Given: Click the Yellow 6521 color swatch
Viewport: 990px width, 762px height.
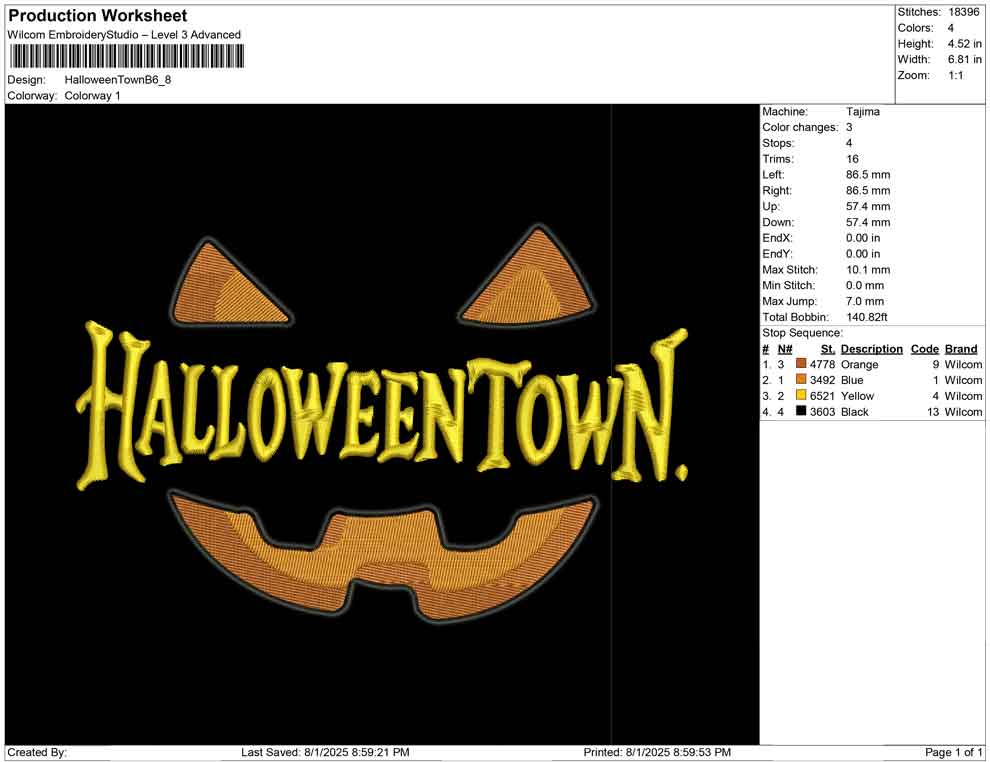Looking at the screenshot, I should click(801, 395).
